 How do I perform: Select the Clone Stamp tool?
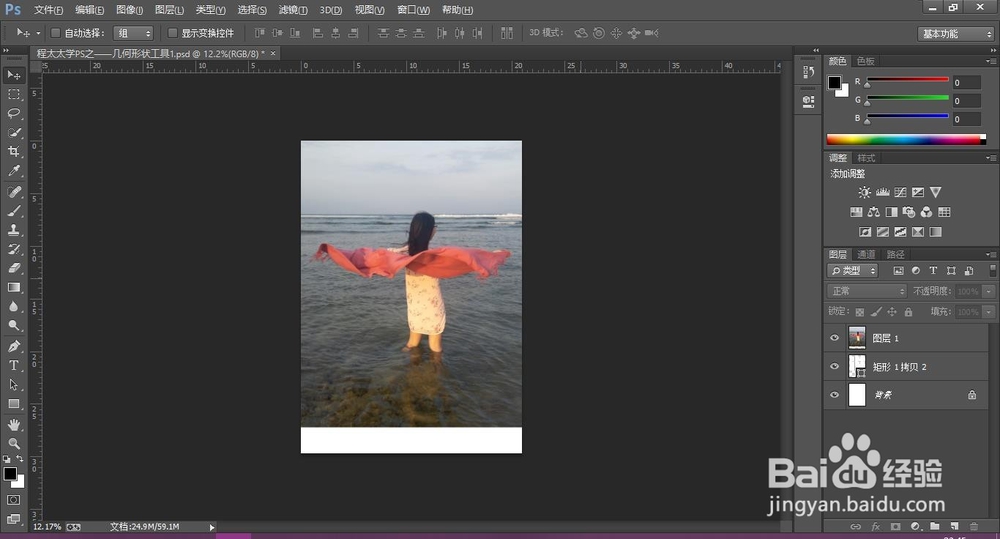pyautogui.click(x=13, y=230)
